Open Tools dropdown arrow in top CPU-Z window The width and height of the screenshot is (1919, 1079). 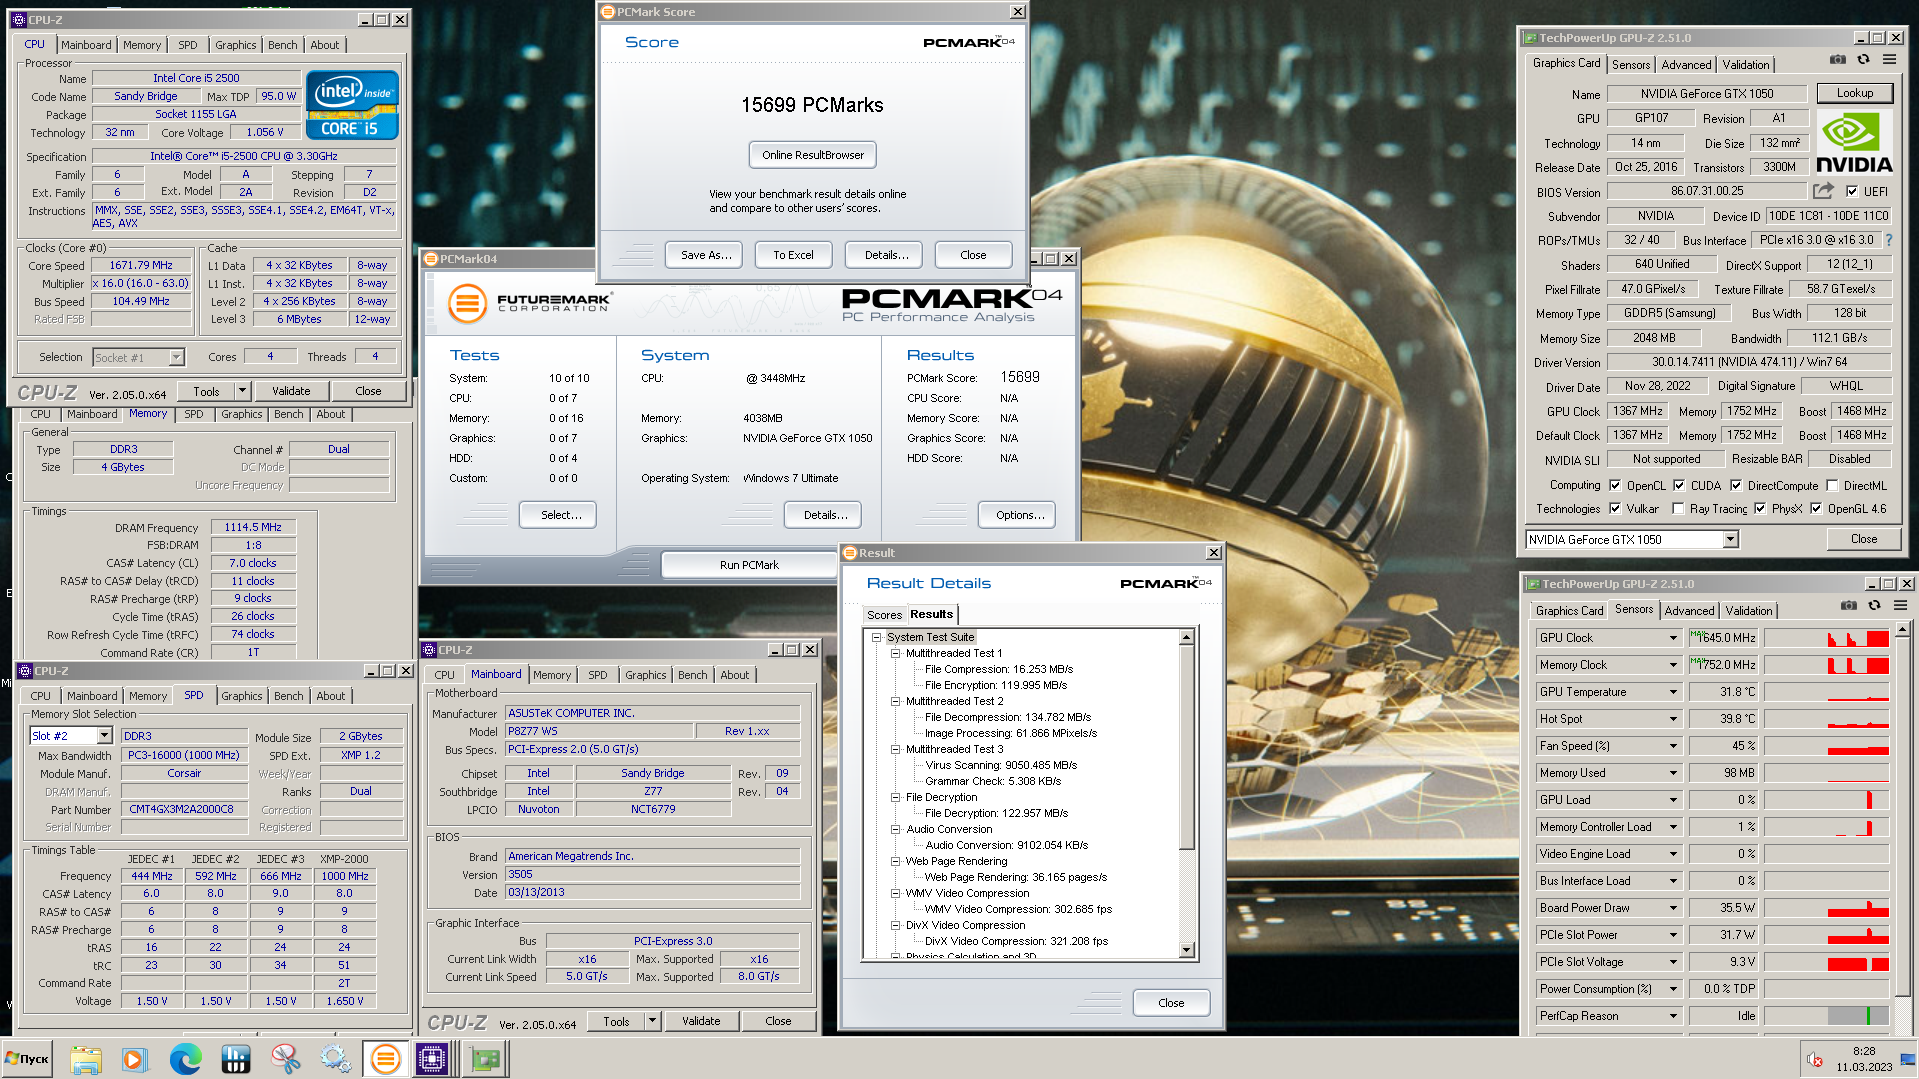click(x=242, y=391)
